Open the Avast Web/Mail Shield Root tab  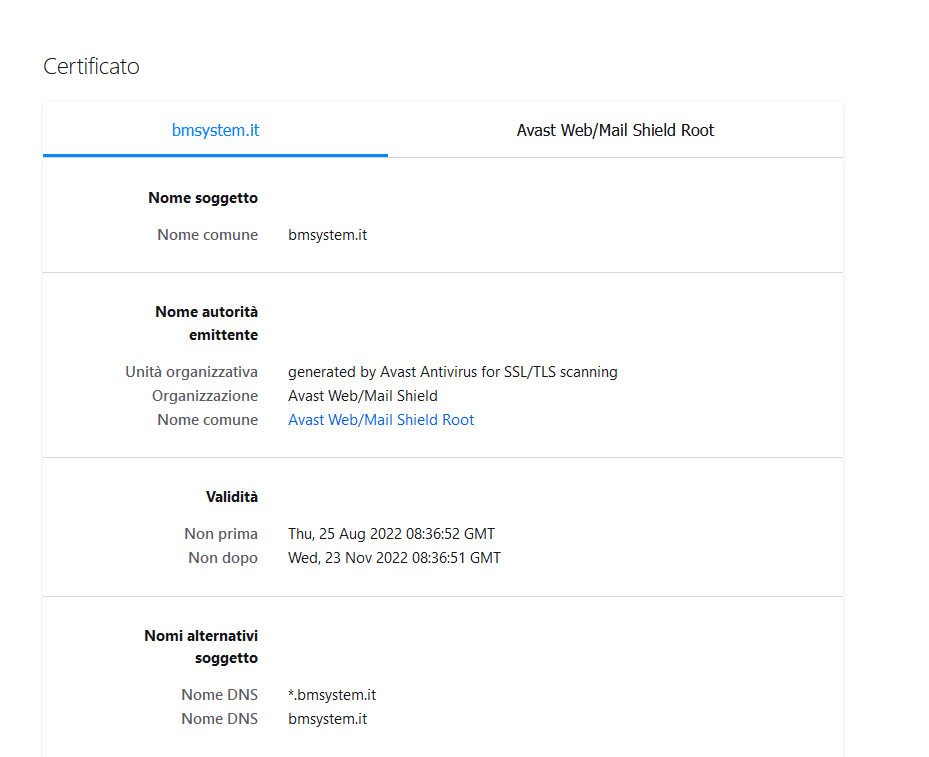(x=615, y=130)
